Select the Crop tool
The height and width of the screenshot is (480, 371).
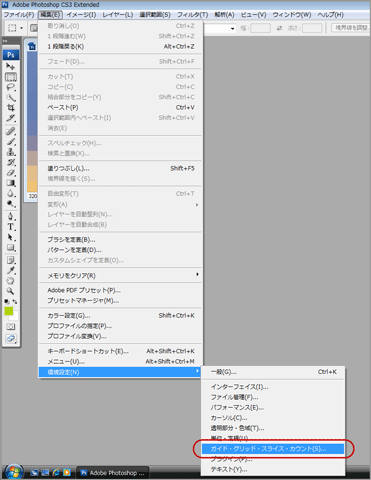(x=11, y=108)
